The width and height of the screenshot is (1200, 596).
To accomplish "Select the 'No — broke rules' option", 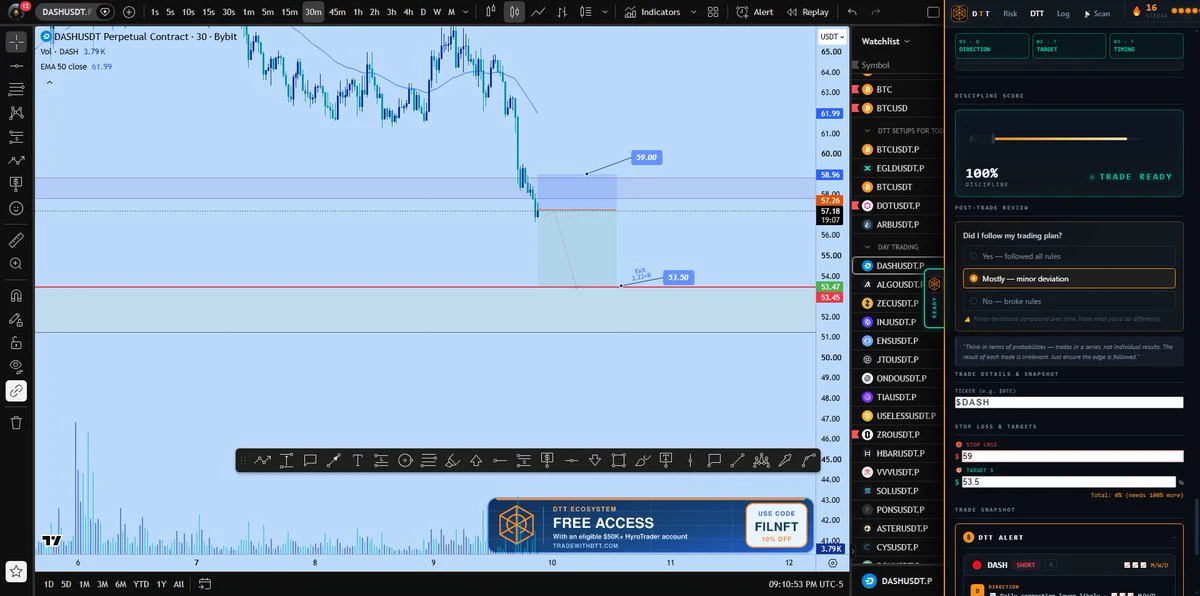I will tap(1067, 301).
